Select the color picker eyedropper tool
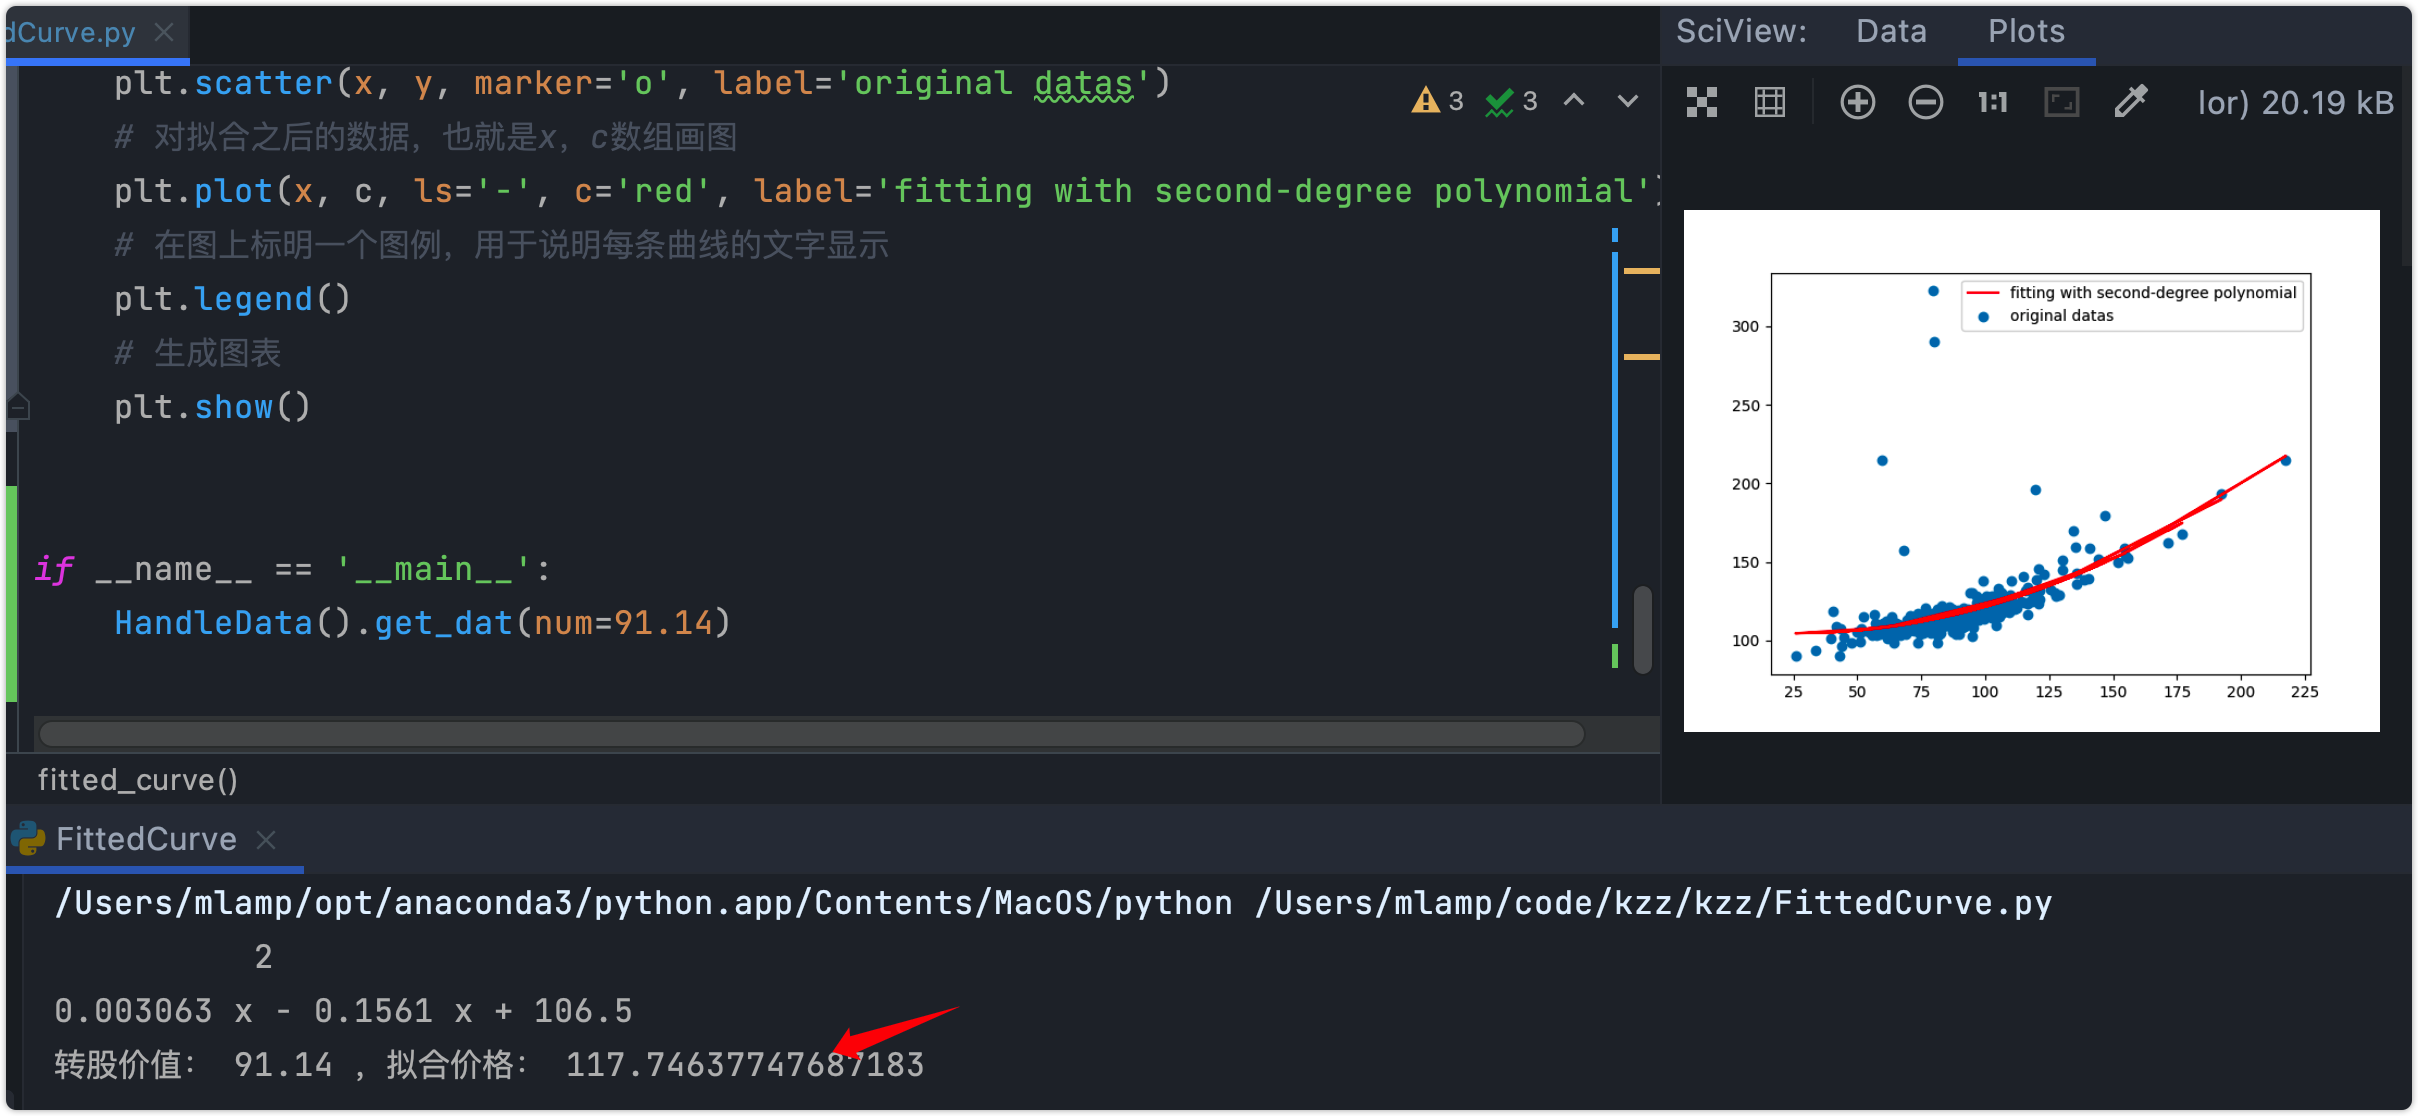Image resolution: width=2418 pixels, height=1116 pixels. [2130, 102]
